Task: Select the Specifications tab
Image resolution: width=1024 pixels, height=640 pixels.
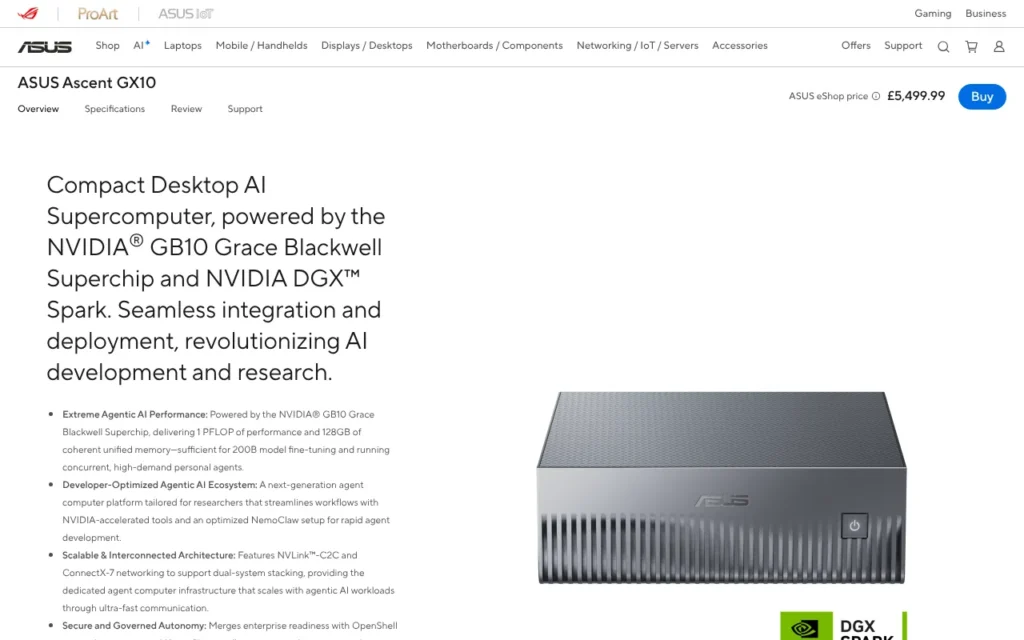Action: tap(114, 109)
